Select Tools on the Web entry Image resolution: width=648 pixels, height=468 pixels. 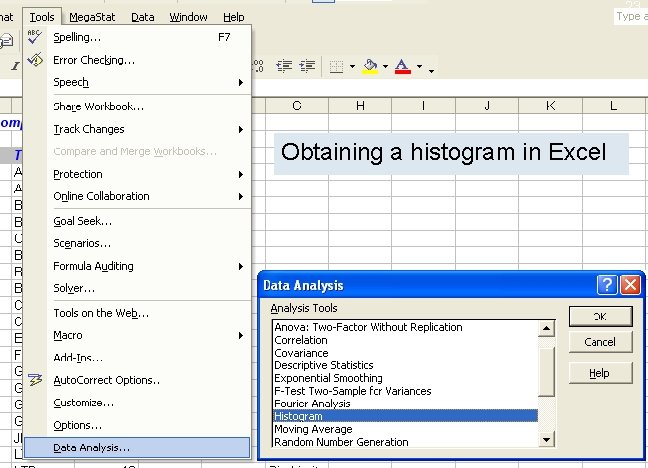[137, 313]
